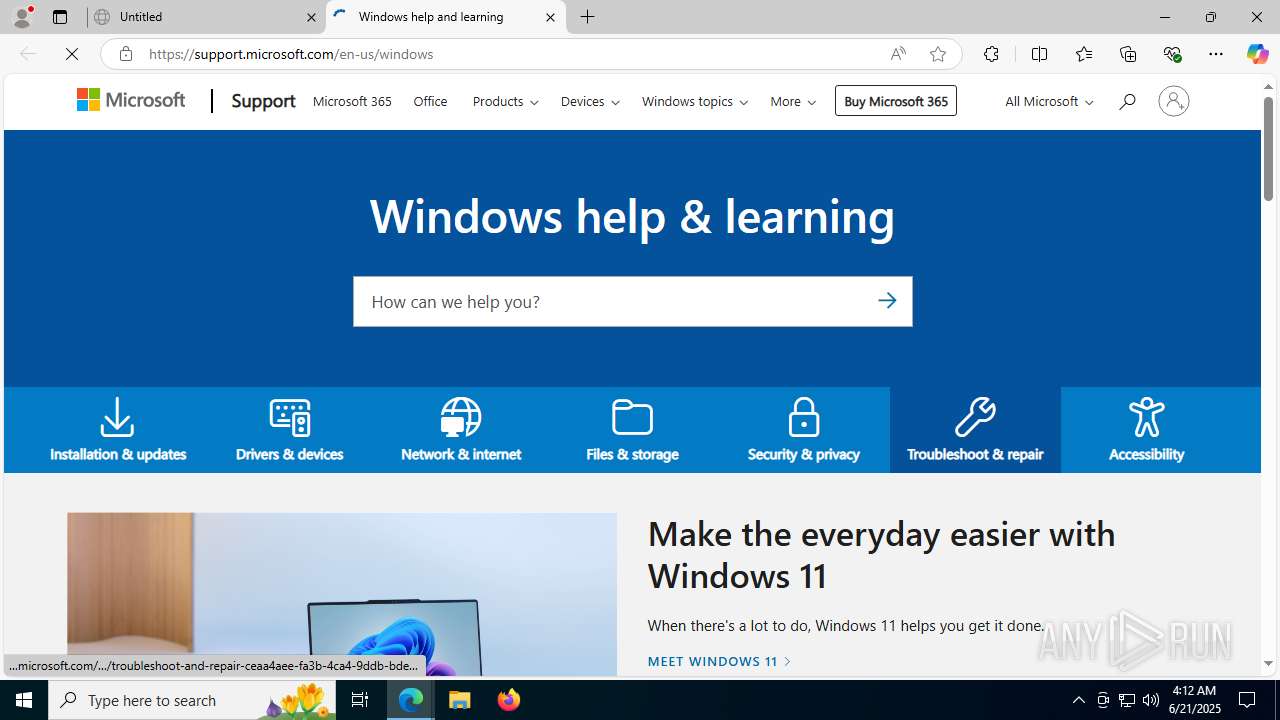Show hidden tray icons
The image size is (1280, 720).
(x=1078, y=700)
